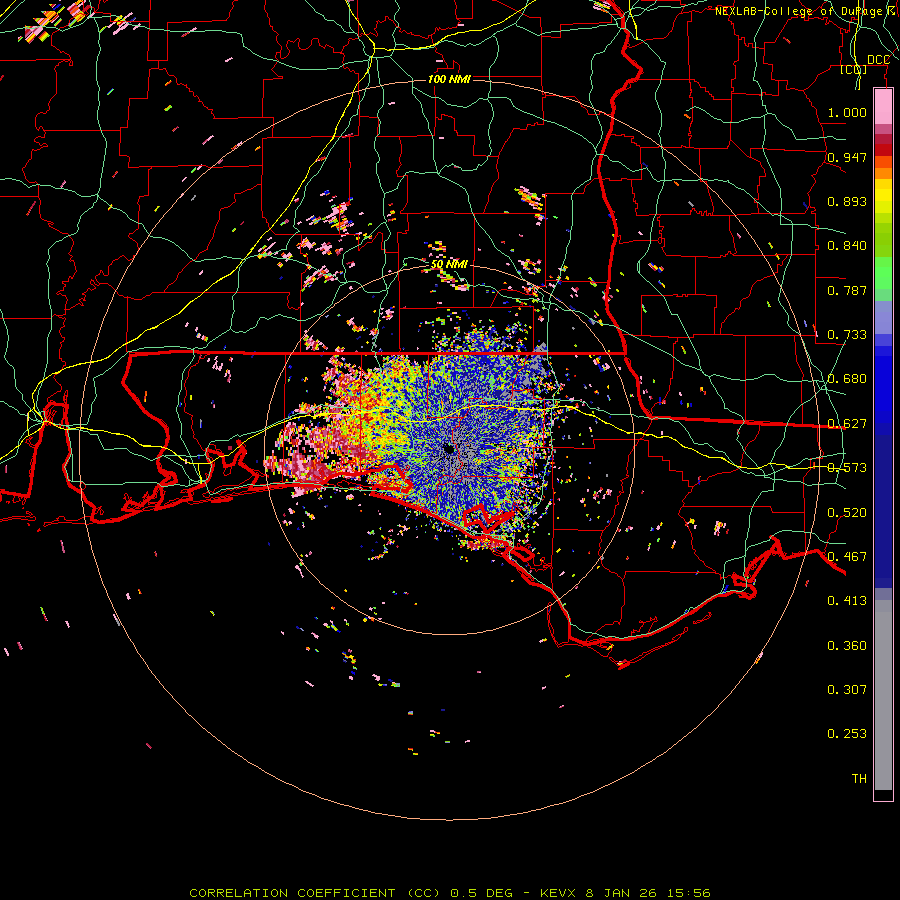Click the 0.893 scale value
The width and height of the screenshot is (900, 900).
tap(847, 201)
